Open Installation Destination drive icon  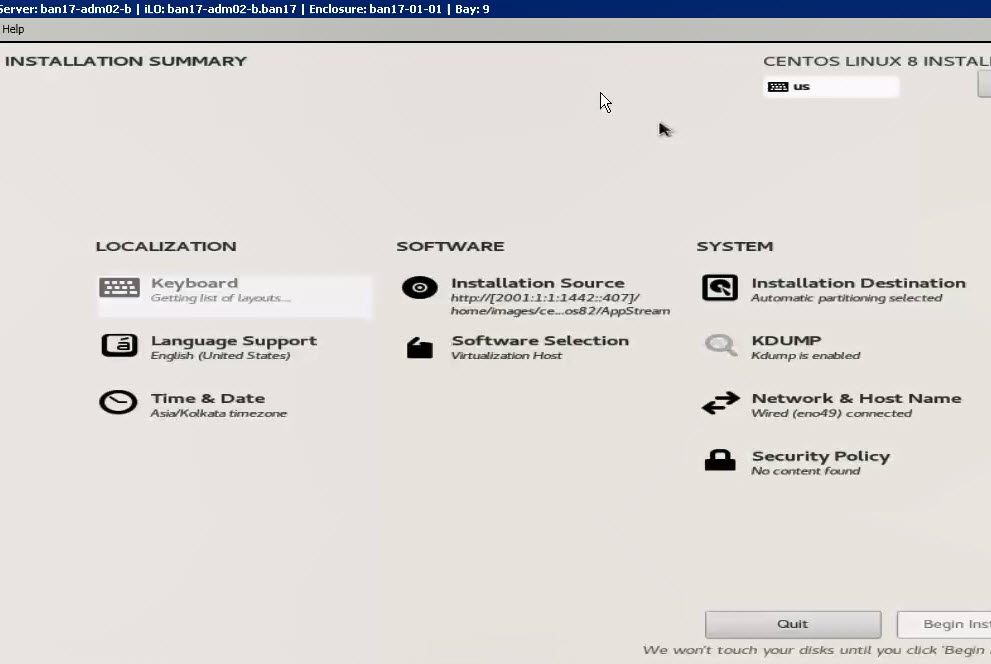pyautogui.click(x=718, y=288)
